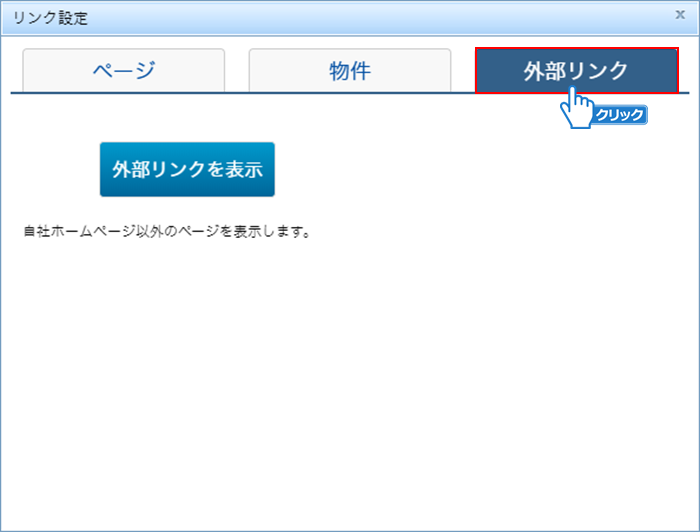Open the 物件 tab
Image resolution: width=700 pixels, height=532 pixels.
[x=349, y=70]
